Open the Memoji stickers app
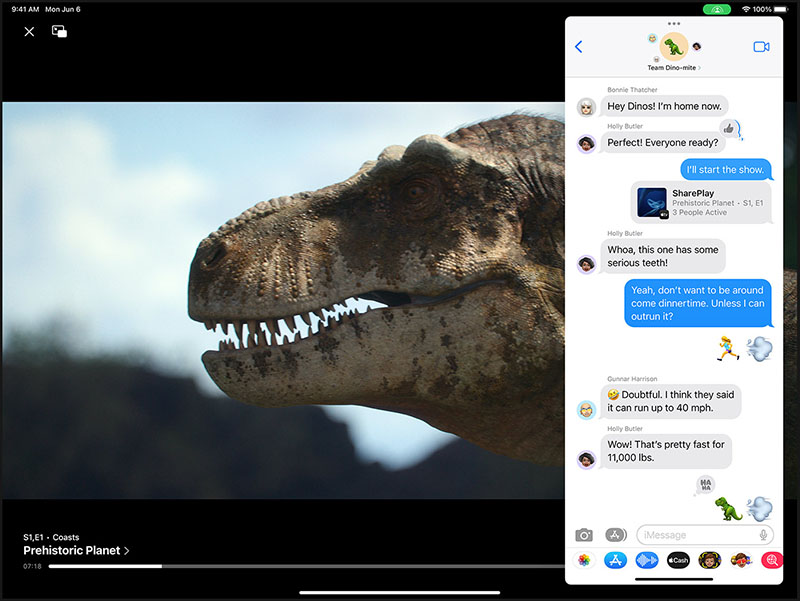800x601 pixels. [709, 560]
